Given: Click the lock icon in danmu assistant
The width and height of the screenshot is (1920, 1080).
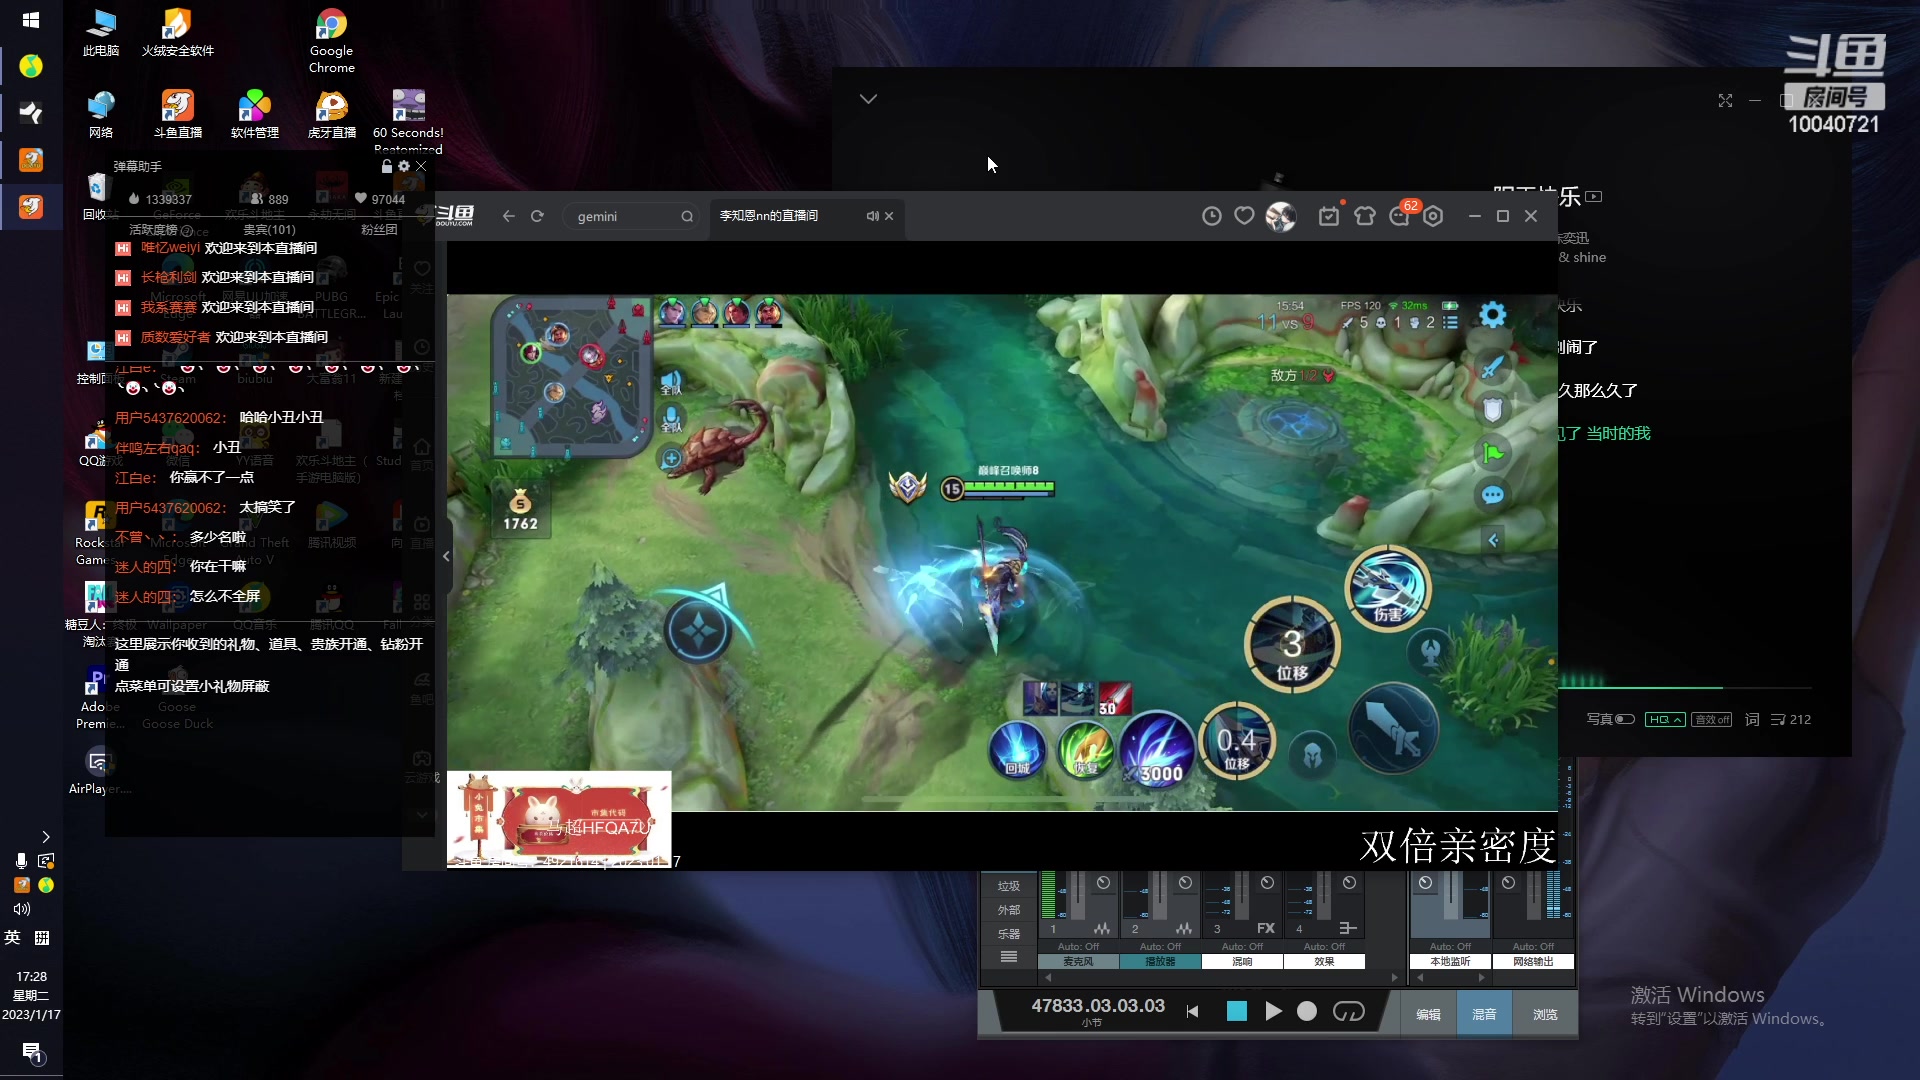Looking at the screenshot, I should (x=387, y=166).
